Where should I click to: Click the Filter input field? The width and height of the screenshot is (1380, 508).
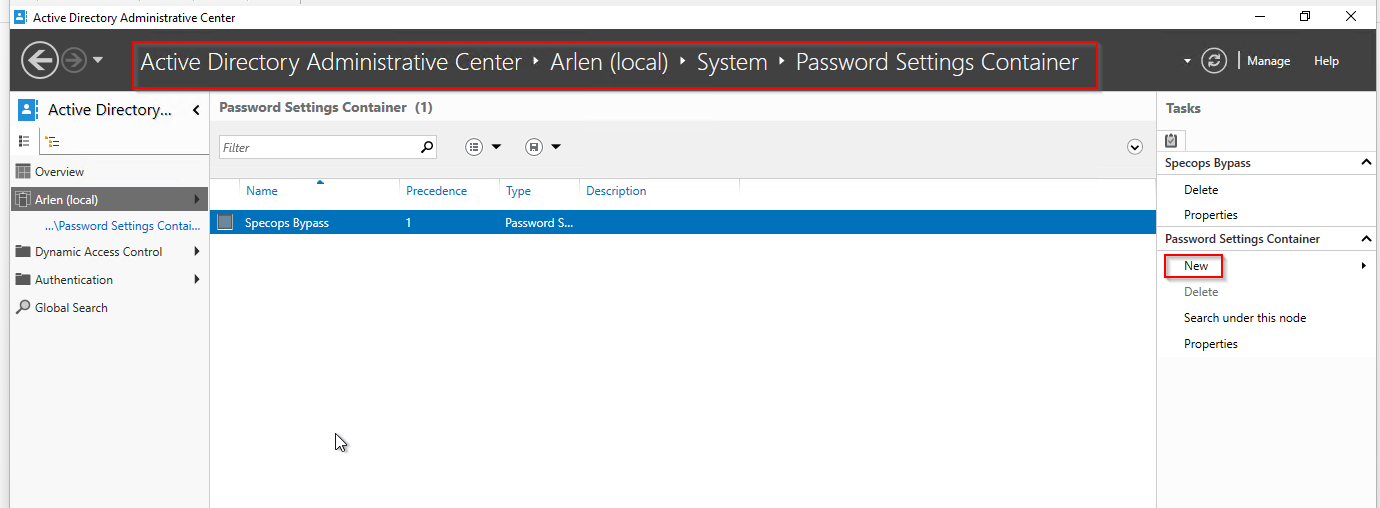coord(319,147)
